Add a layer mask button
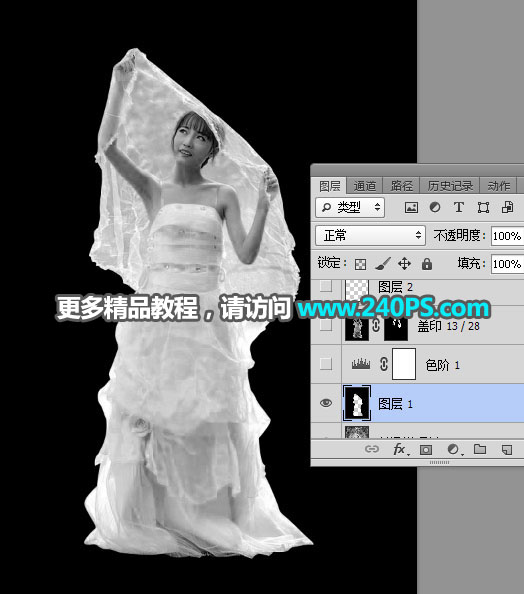 pos(426,450)
